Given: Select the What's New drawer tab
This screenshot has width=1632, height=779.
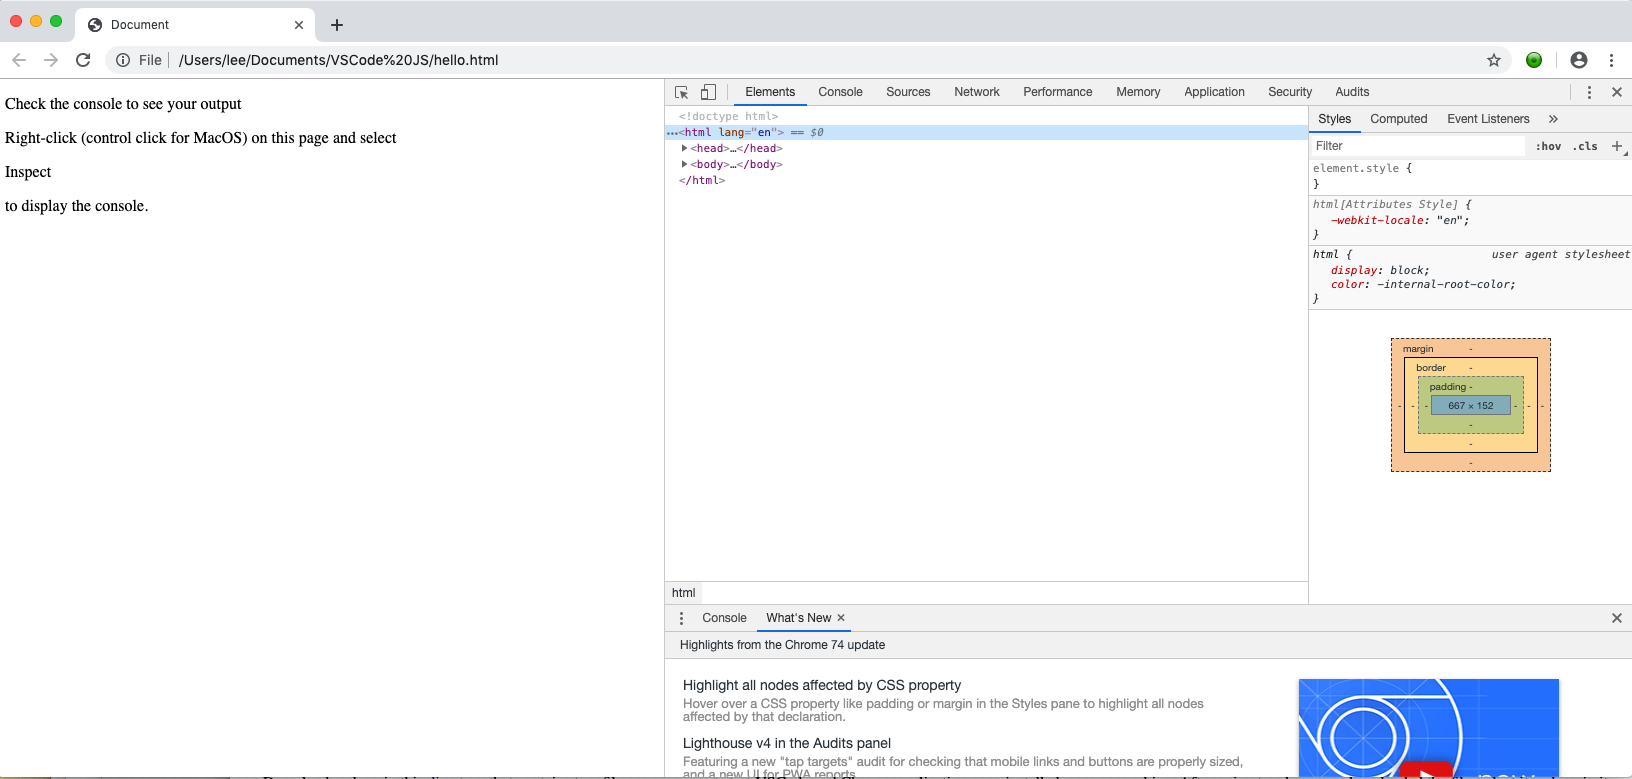Looking at the screenshot, I should coord(798,618).
